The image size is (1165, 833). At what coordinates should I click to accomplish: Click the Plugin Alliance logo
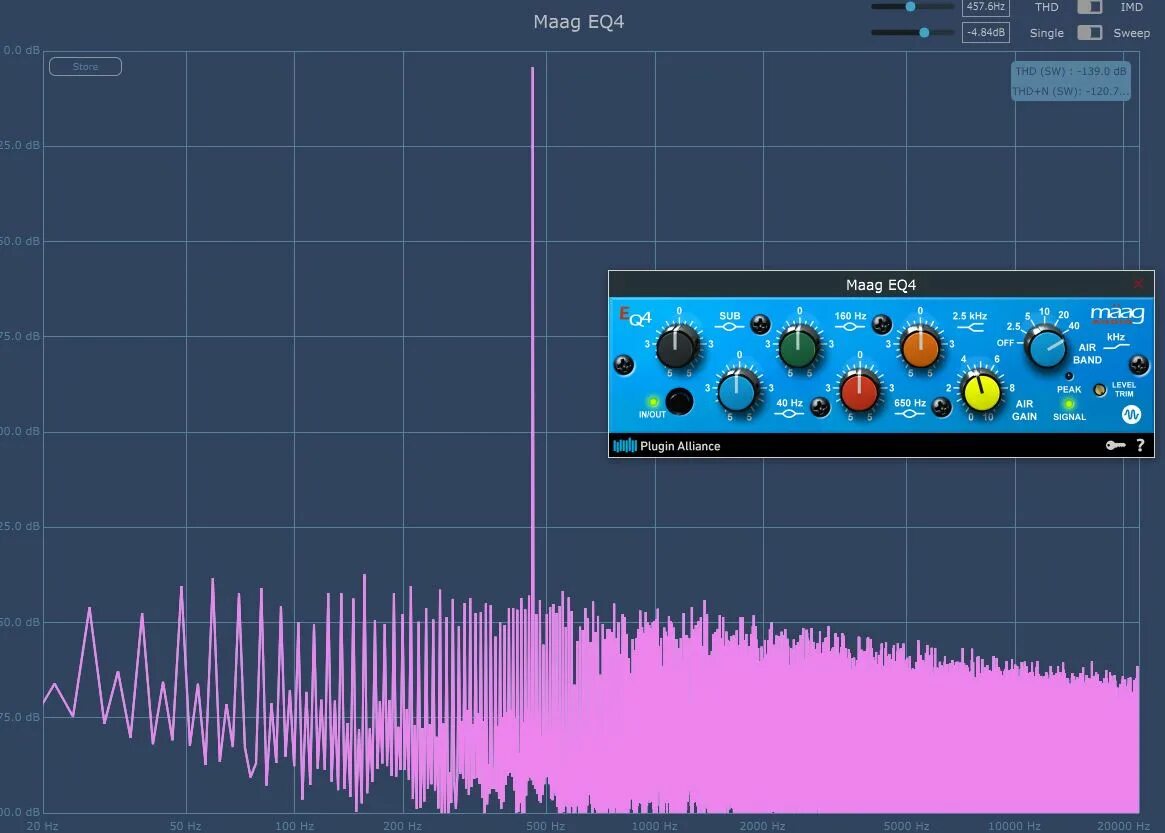[666, 446]
